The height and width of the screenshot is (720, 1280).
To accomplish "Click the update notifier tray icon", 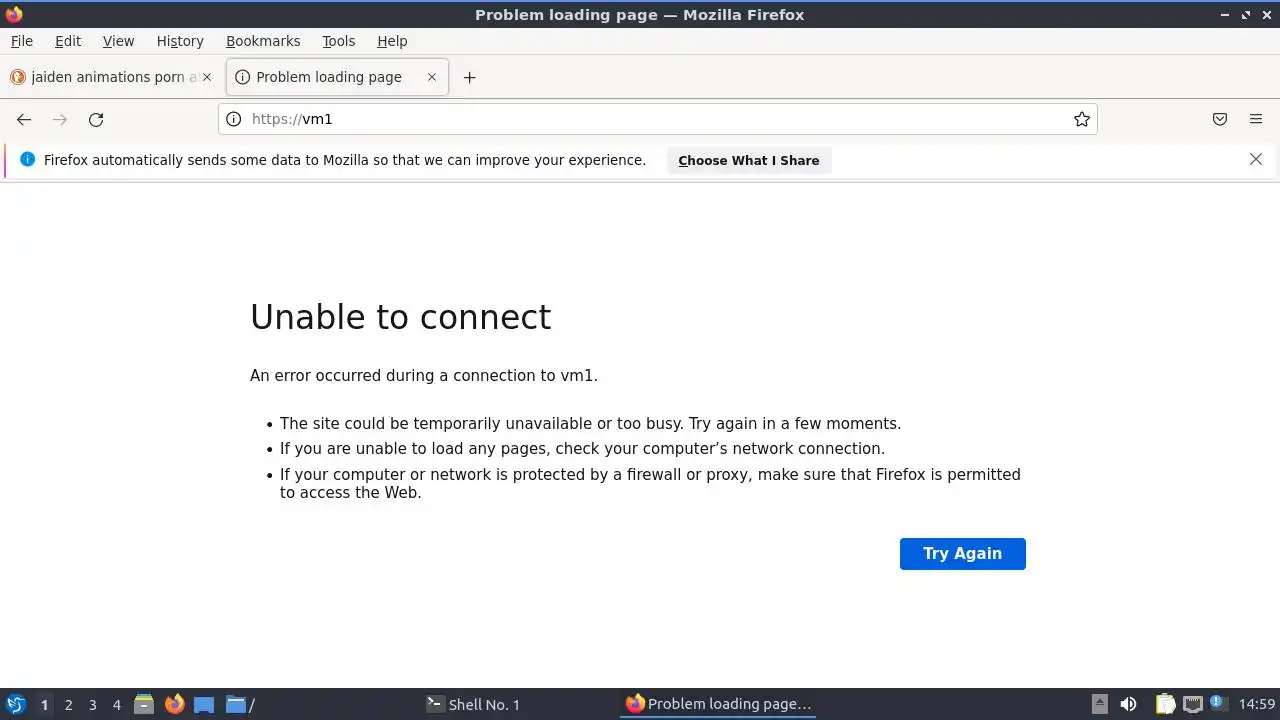I will (x=1218, y=703).
